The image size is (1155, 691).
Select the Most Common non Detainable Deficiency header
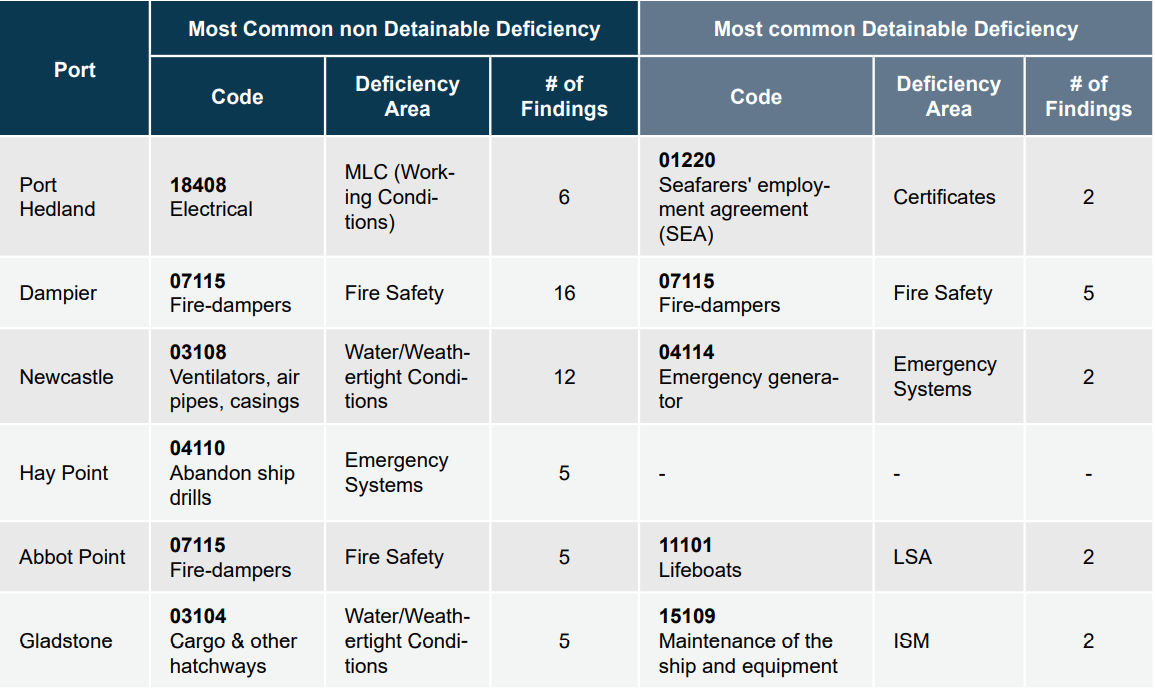(x=394, y=29)
